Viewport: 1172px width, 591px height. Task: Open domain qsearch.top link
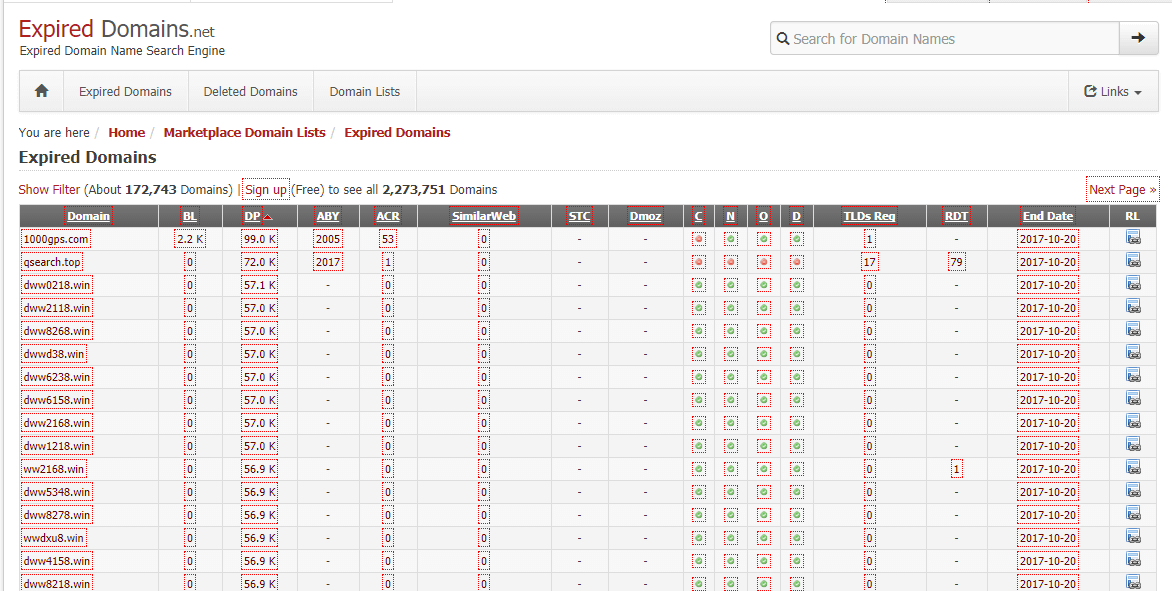pyautogui.click(x=52, y=262)
